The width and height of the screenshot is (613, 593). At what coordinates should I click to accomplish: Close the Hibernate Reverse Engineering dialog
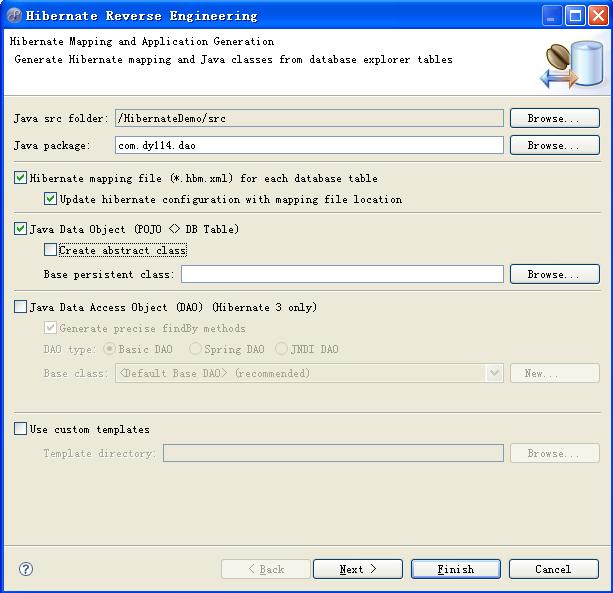pos(599,16)
